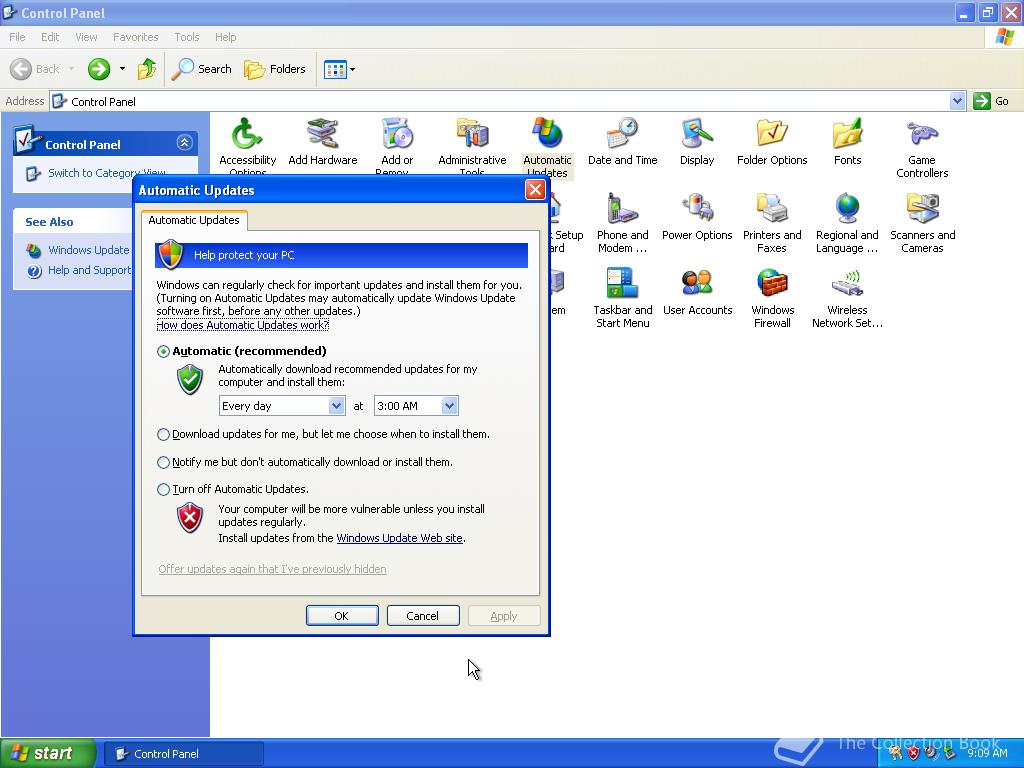Open the Help menu
The image size is (1024, 768).
(x=225, y=37)
